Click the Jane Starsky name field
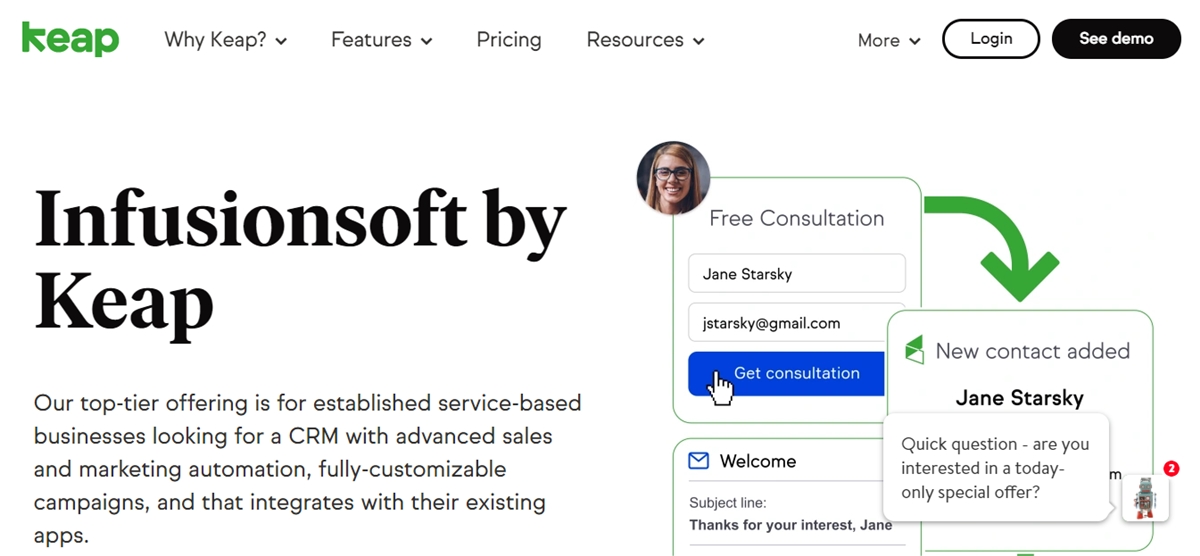1200x556 pixels. [x=797, y=274]
